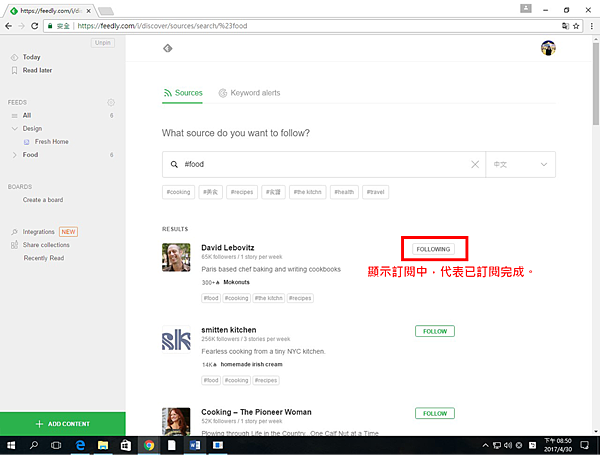Open the David Lebovitz source title
Screen dimensions: 600x458
[x=228, y=248]
